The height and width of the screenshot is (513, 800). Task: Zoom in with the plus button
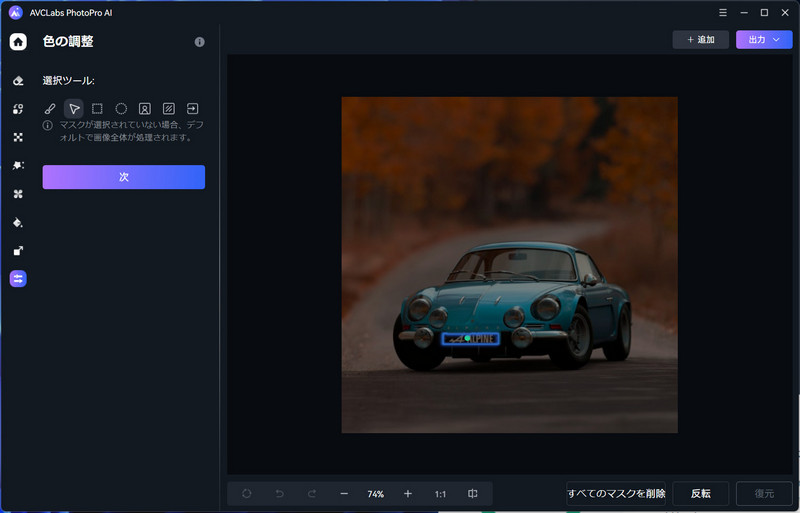pyautogui.click(x=408, y=494)
